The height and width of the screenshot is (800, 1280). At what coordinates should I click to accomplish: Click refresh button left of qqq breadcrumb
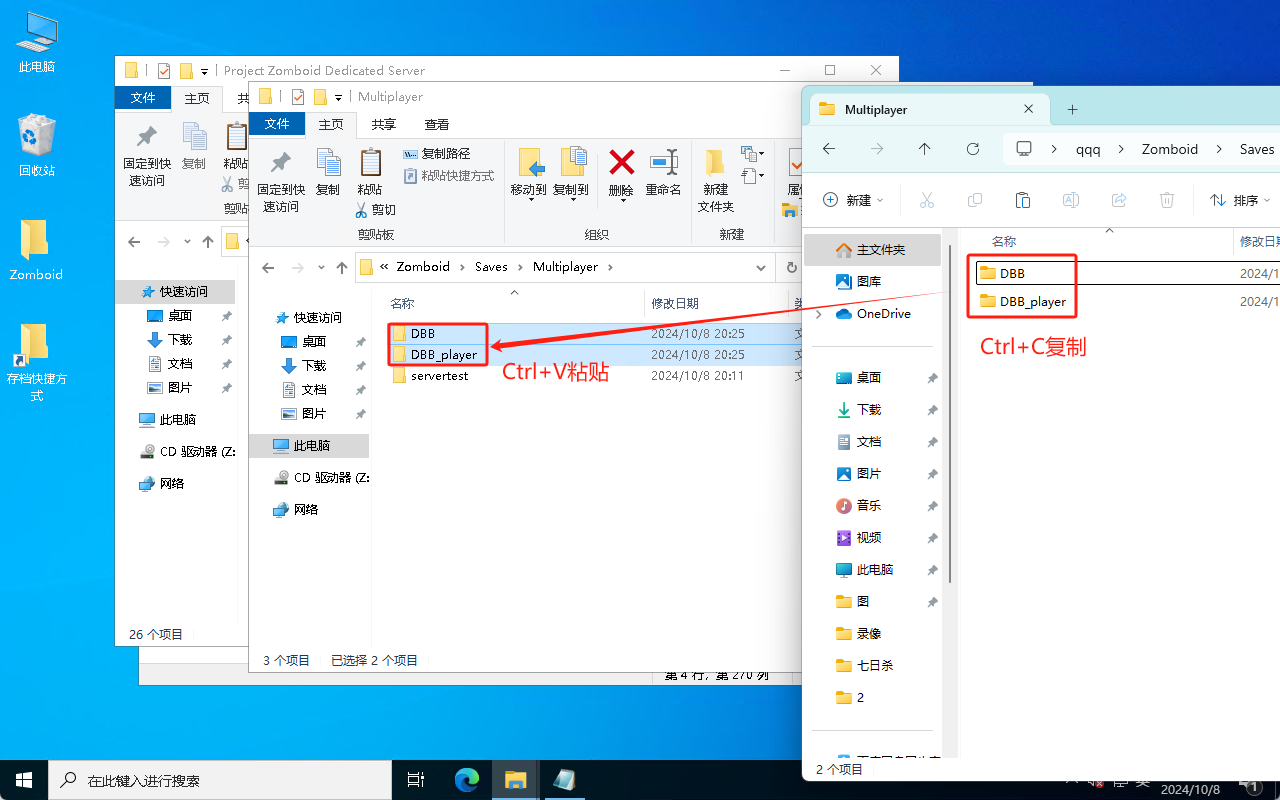(x=972, y=149)
